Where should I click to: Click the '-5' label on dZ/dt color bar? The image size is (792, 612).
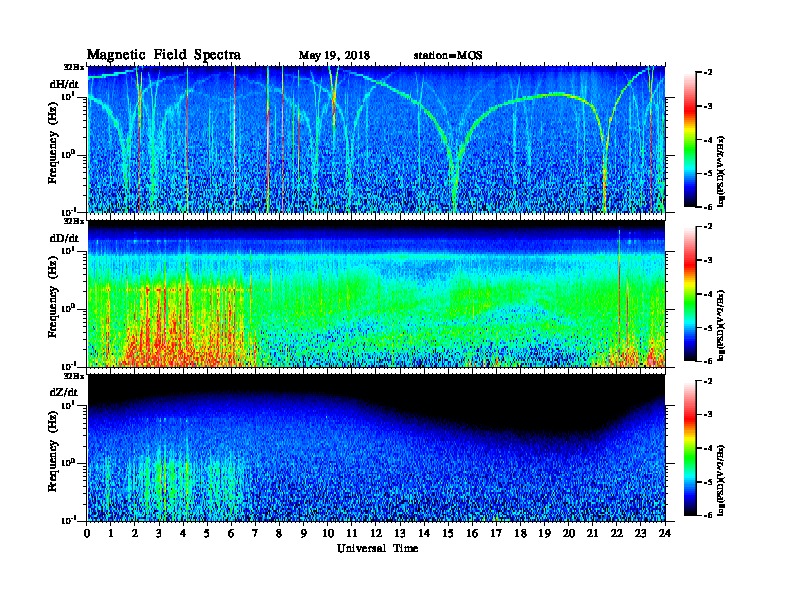pyautogui.click(x=708, y=482)
